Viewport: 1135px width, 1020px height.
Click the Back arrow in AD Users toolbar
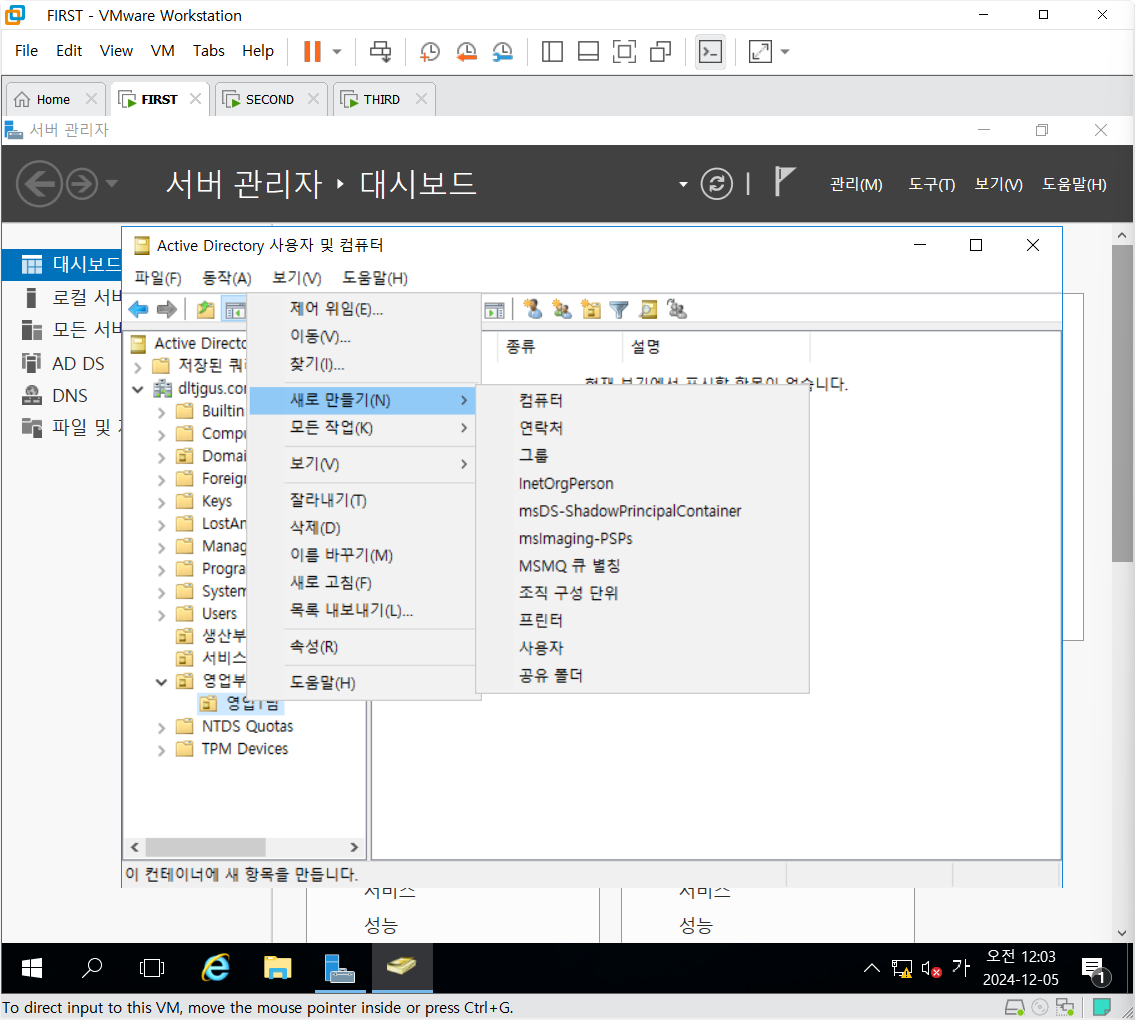coord(138,310)
